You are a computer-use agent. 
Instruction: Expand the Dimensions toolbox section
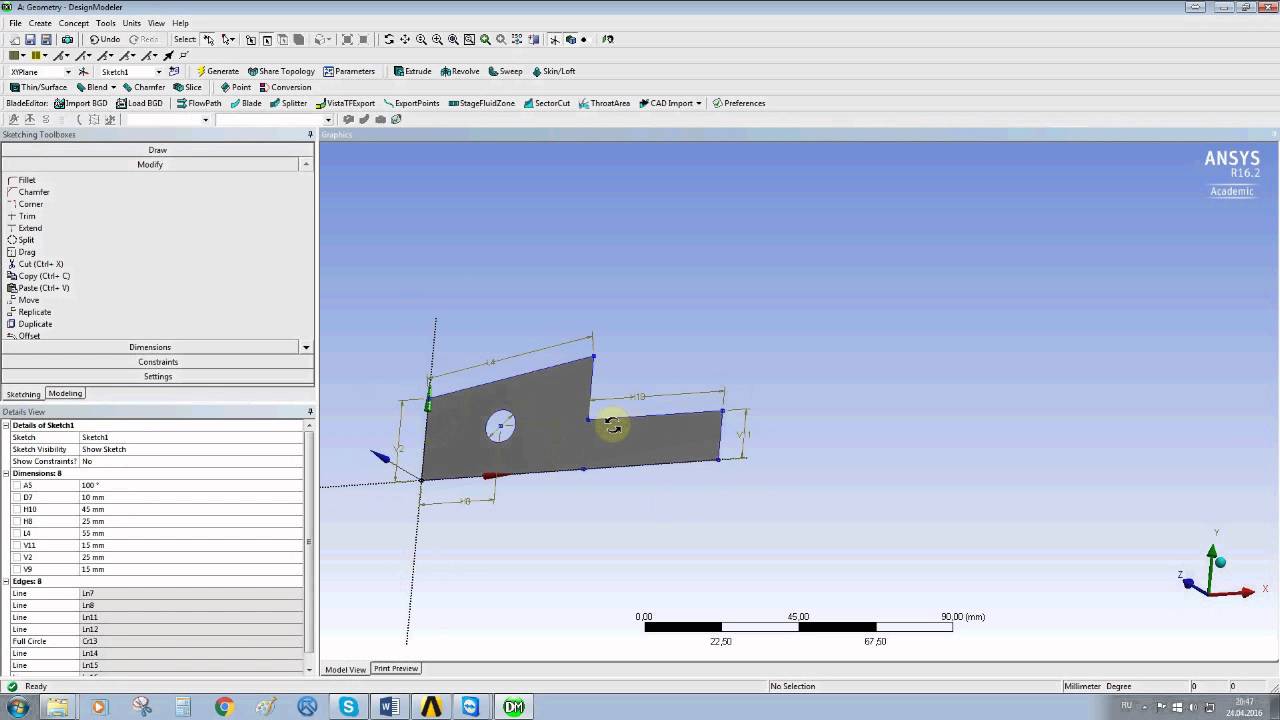[150, 347]
